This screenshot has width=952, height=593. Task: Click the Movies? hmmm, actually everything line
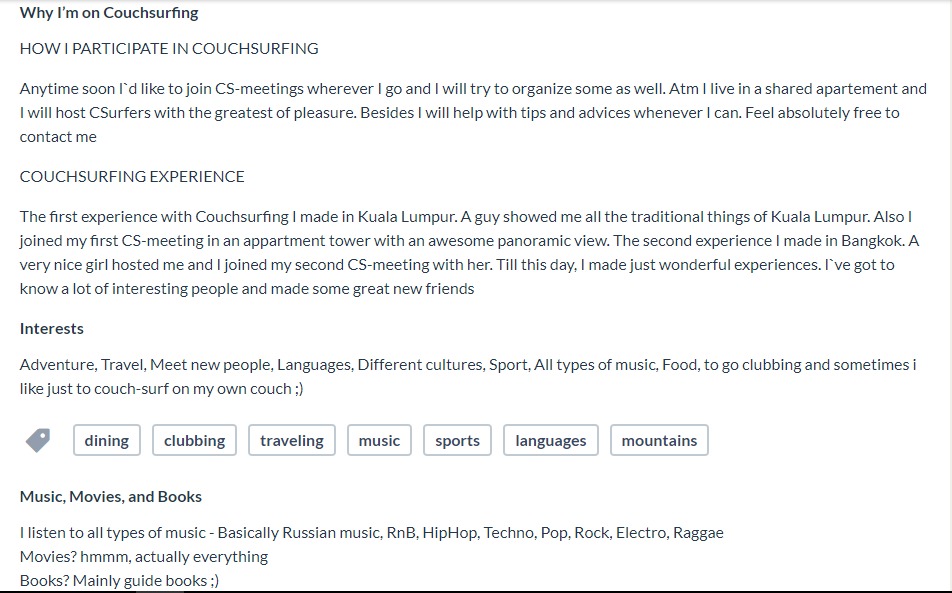pos(144,557)
